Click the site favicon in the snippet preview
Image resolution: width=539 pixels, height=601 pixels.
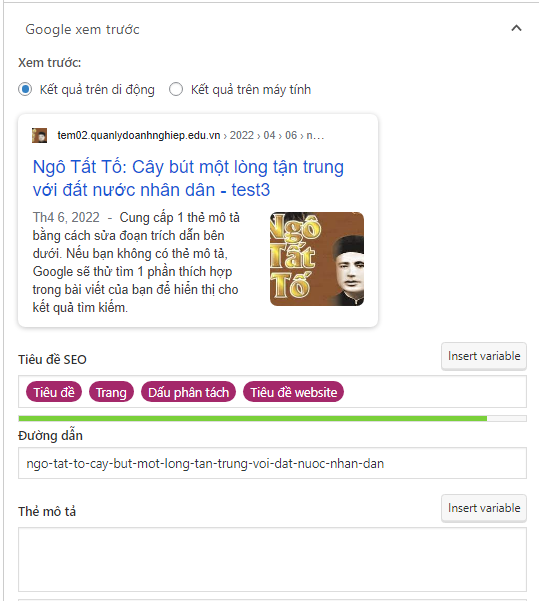[x=39, y=136]
